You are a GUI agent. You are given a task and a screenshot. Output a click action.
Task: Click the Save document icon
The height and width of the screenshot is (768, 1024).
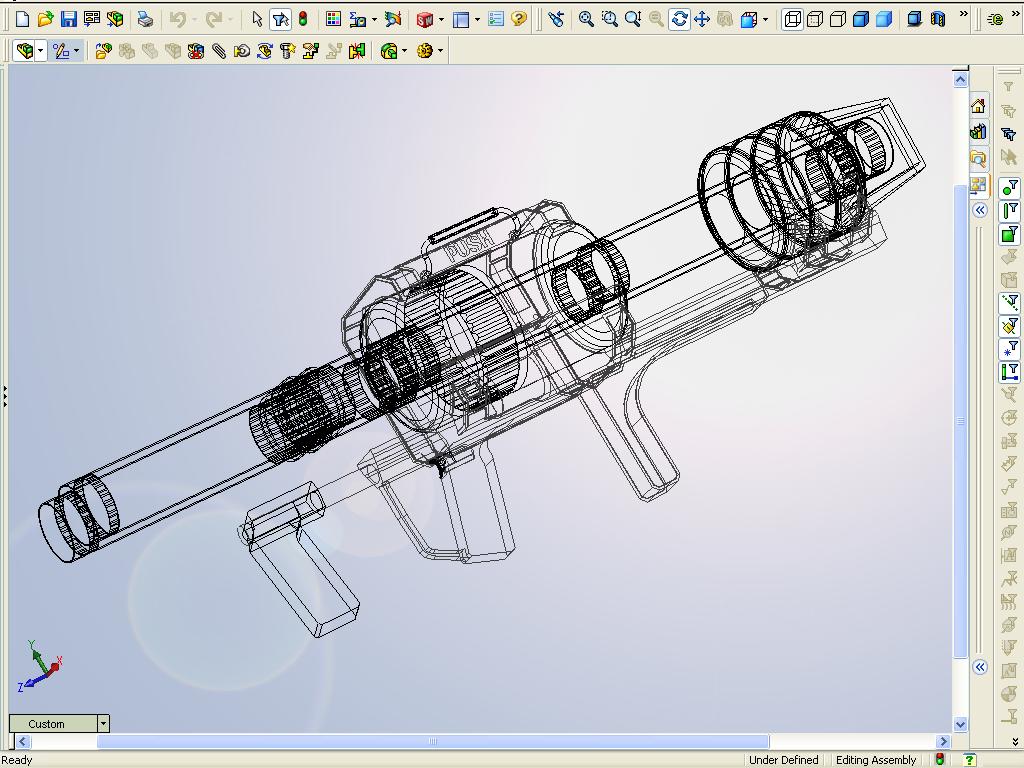point(68,19)
